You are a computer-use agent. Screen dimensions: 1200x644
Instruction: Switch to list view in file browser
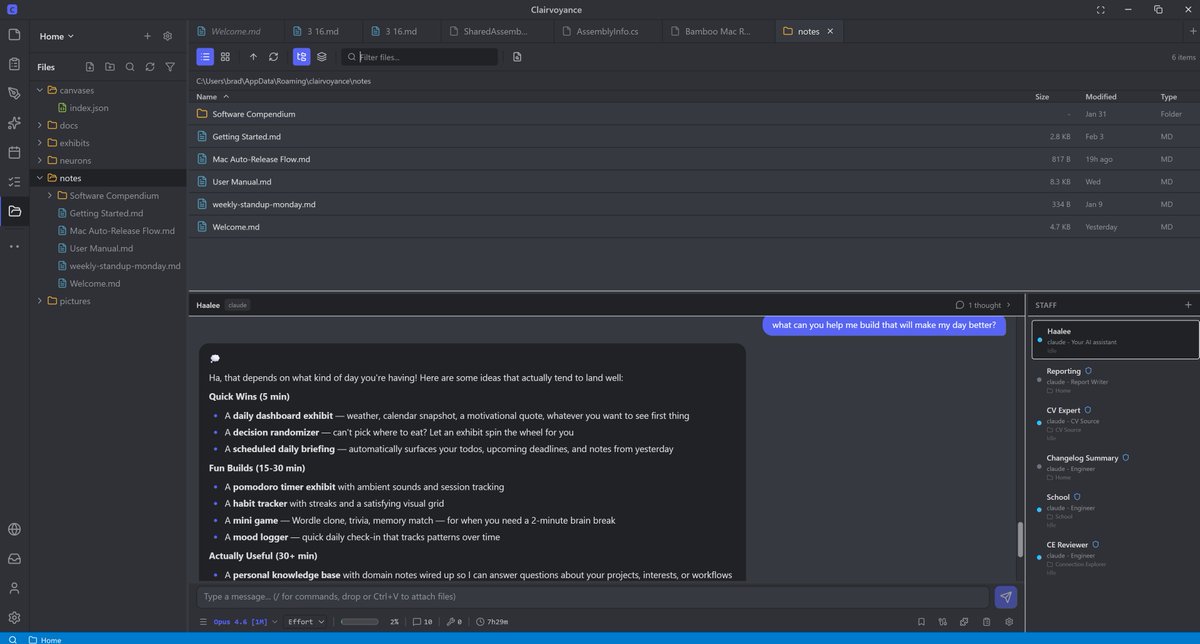[205, 57]
